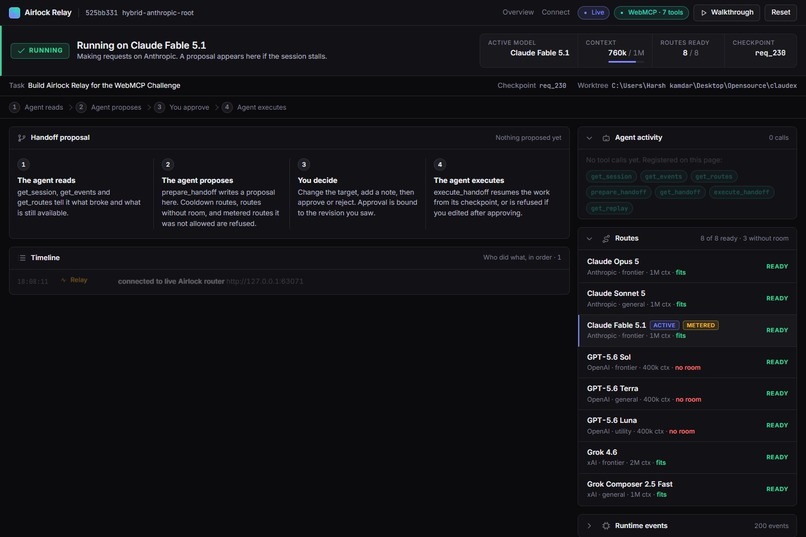Viewport: 806px width, 537px height.
Task: Click the Routes Ready 8 / 8 value
Action: pyautogui.click(x=690, y=53)
